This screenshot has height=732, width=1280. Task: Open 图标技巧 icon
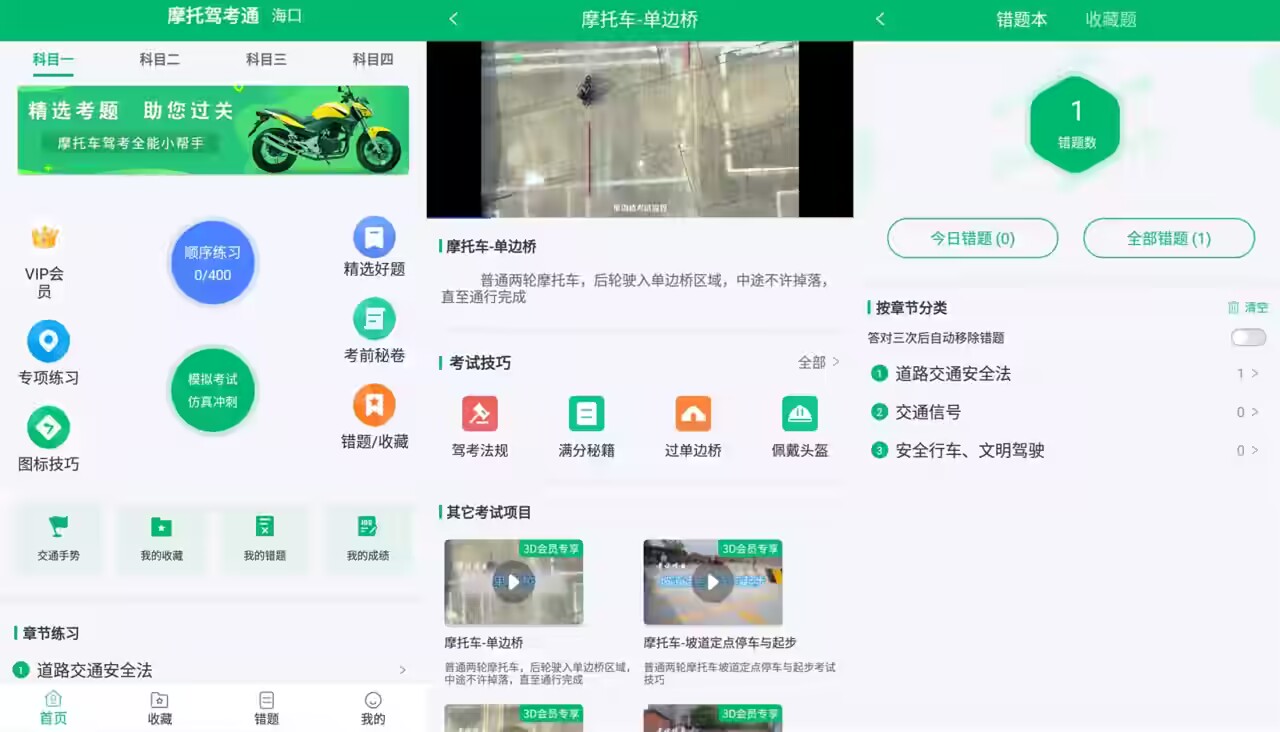(48, 428)
